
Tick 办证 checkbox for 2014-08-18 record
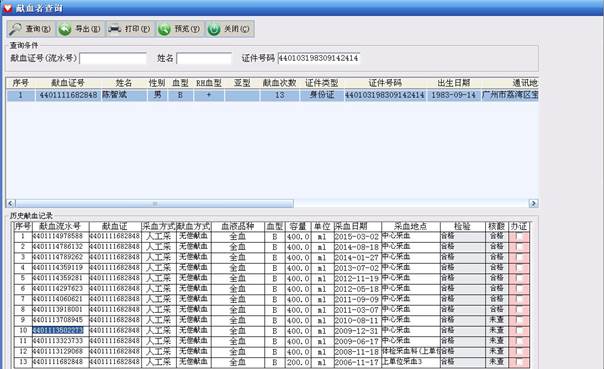click(519, 247)
